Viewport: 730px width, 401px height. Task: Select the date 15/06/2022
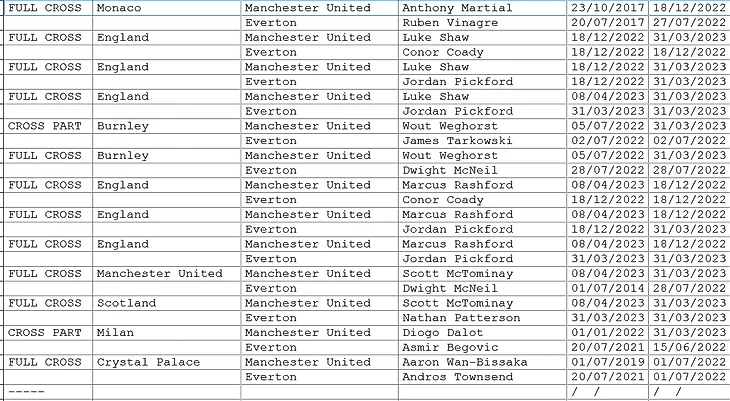click(687, 347)
